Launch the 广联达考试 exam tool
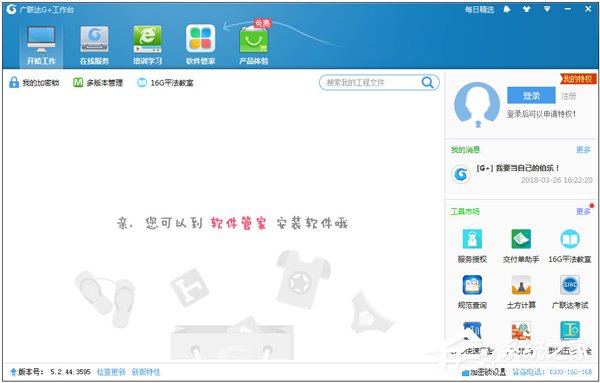This screenshot has height=383, width=600. [570, 285]
